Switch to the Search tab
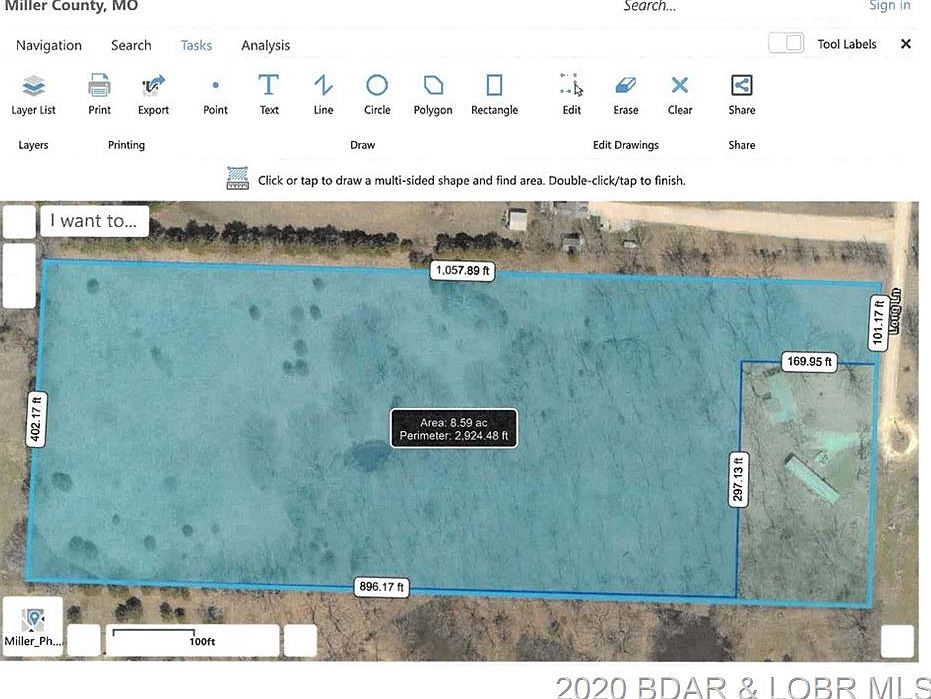The width and height of the screenshot is (931, 699). [x=131, y=45]
